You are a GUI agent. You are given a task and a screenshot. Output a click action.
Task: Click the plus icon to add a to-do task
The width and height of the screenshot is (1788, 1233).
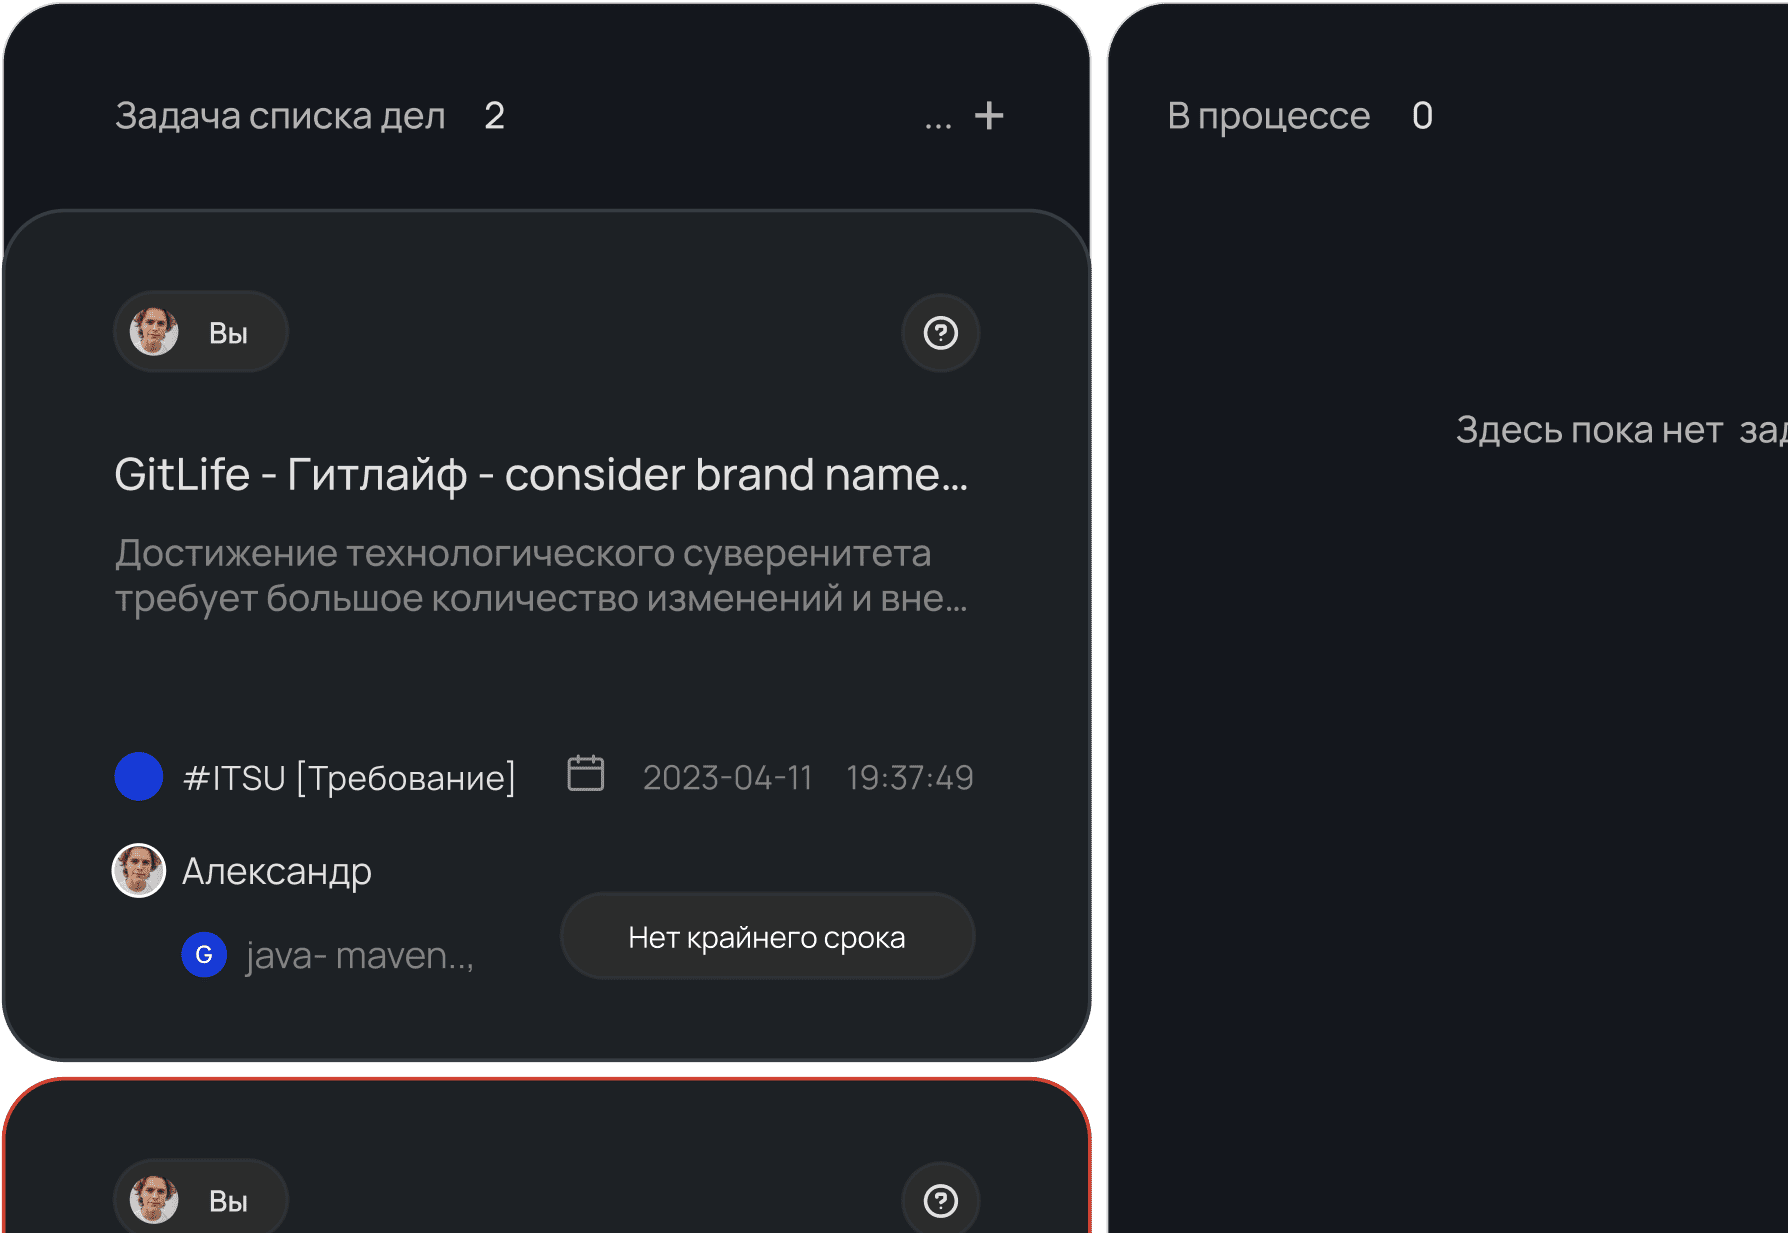pyautogui.click(x=989, y=116)
